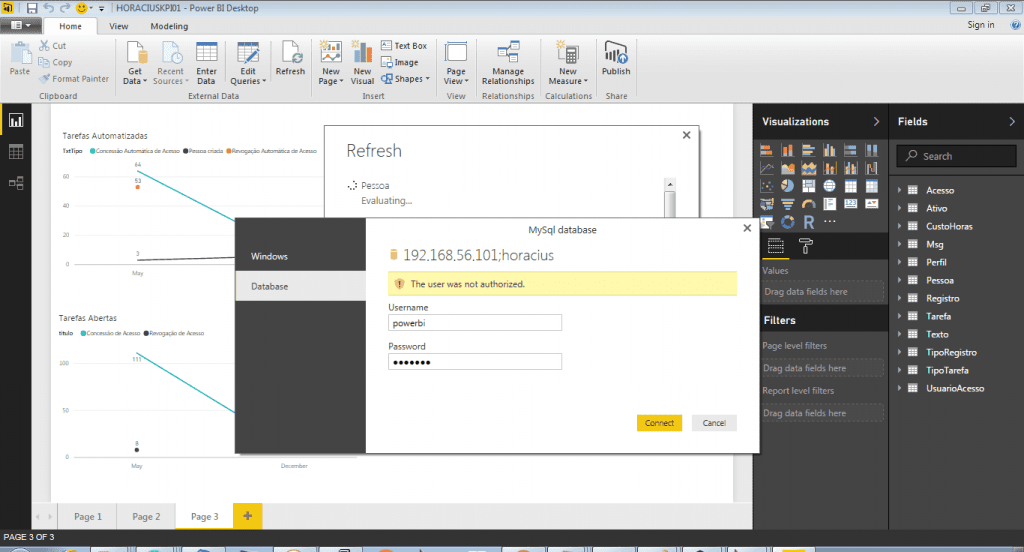Collapse the Visualizations pane chevron

click(876, 122)
